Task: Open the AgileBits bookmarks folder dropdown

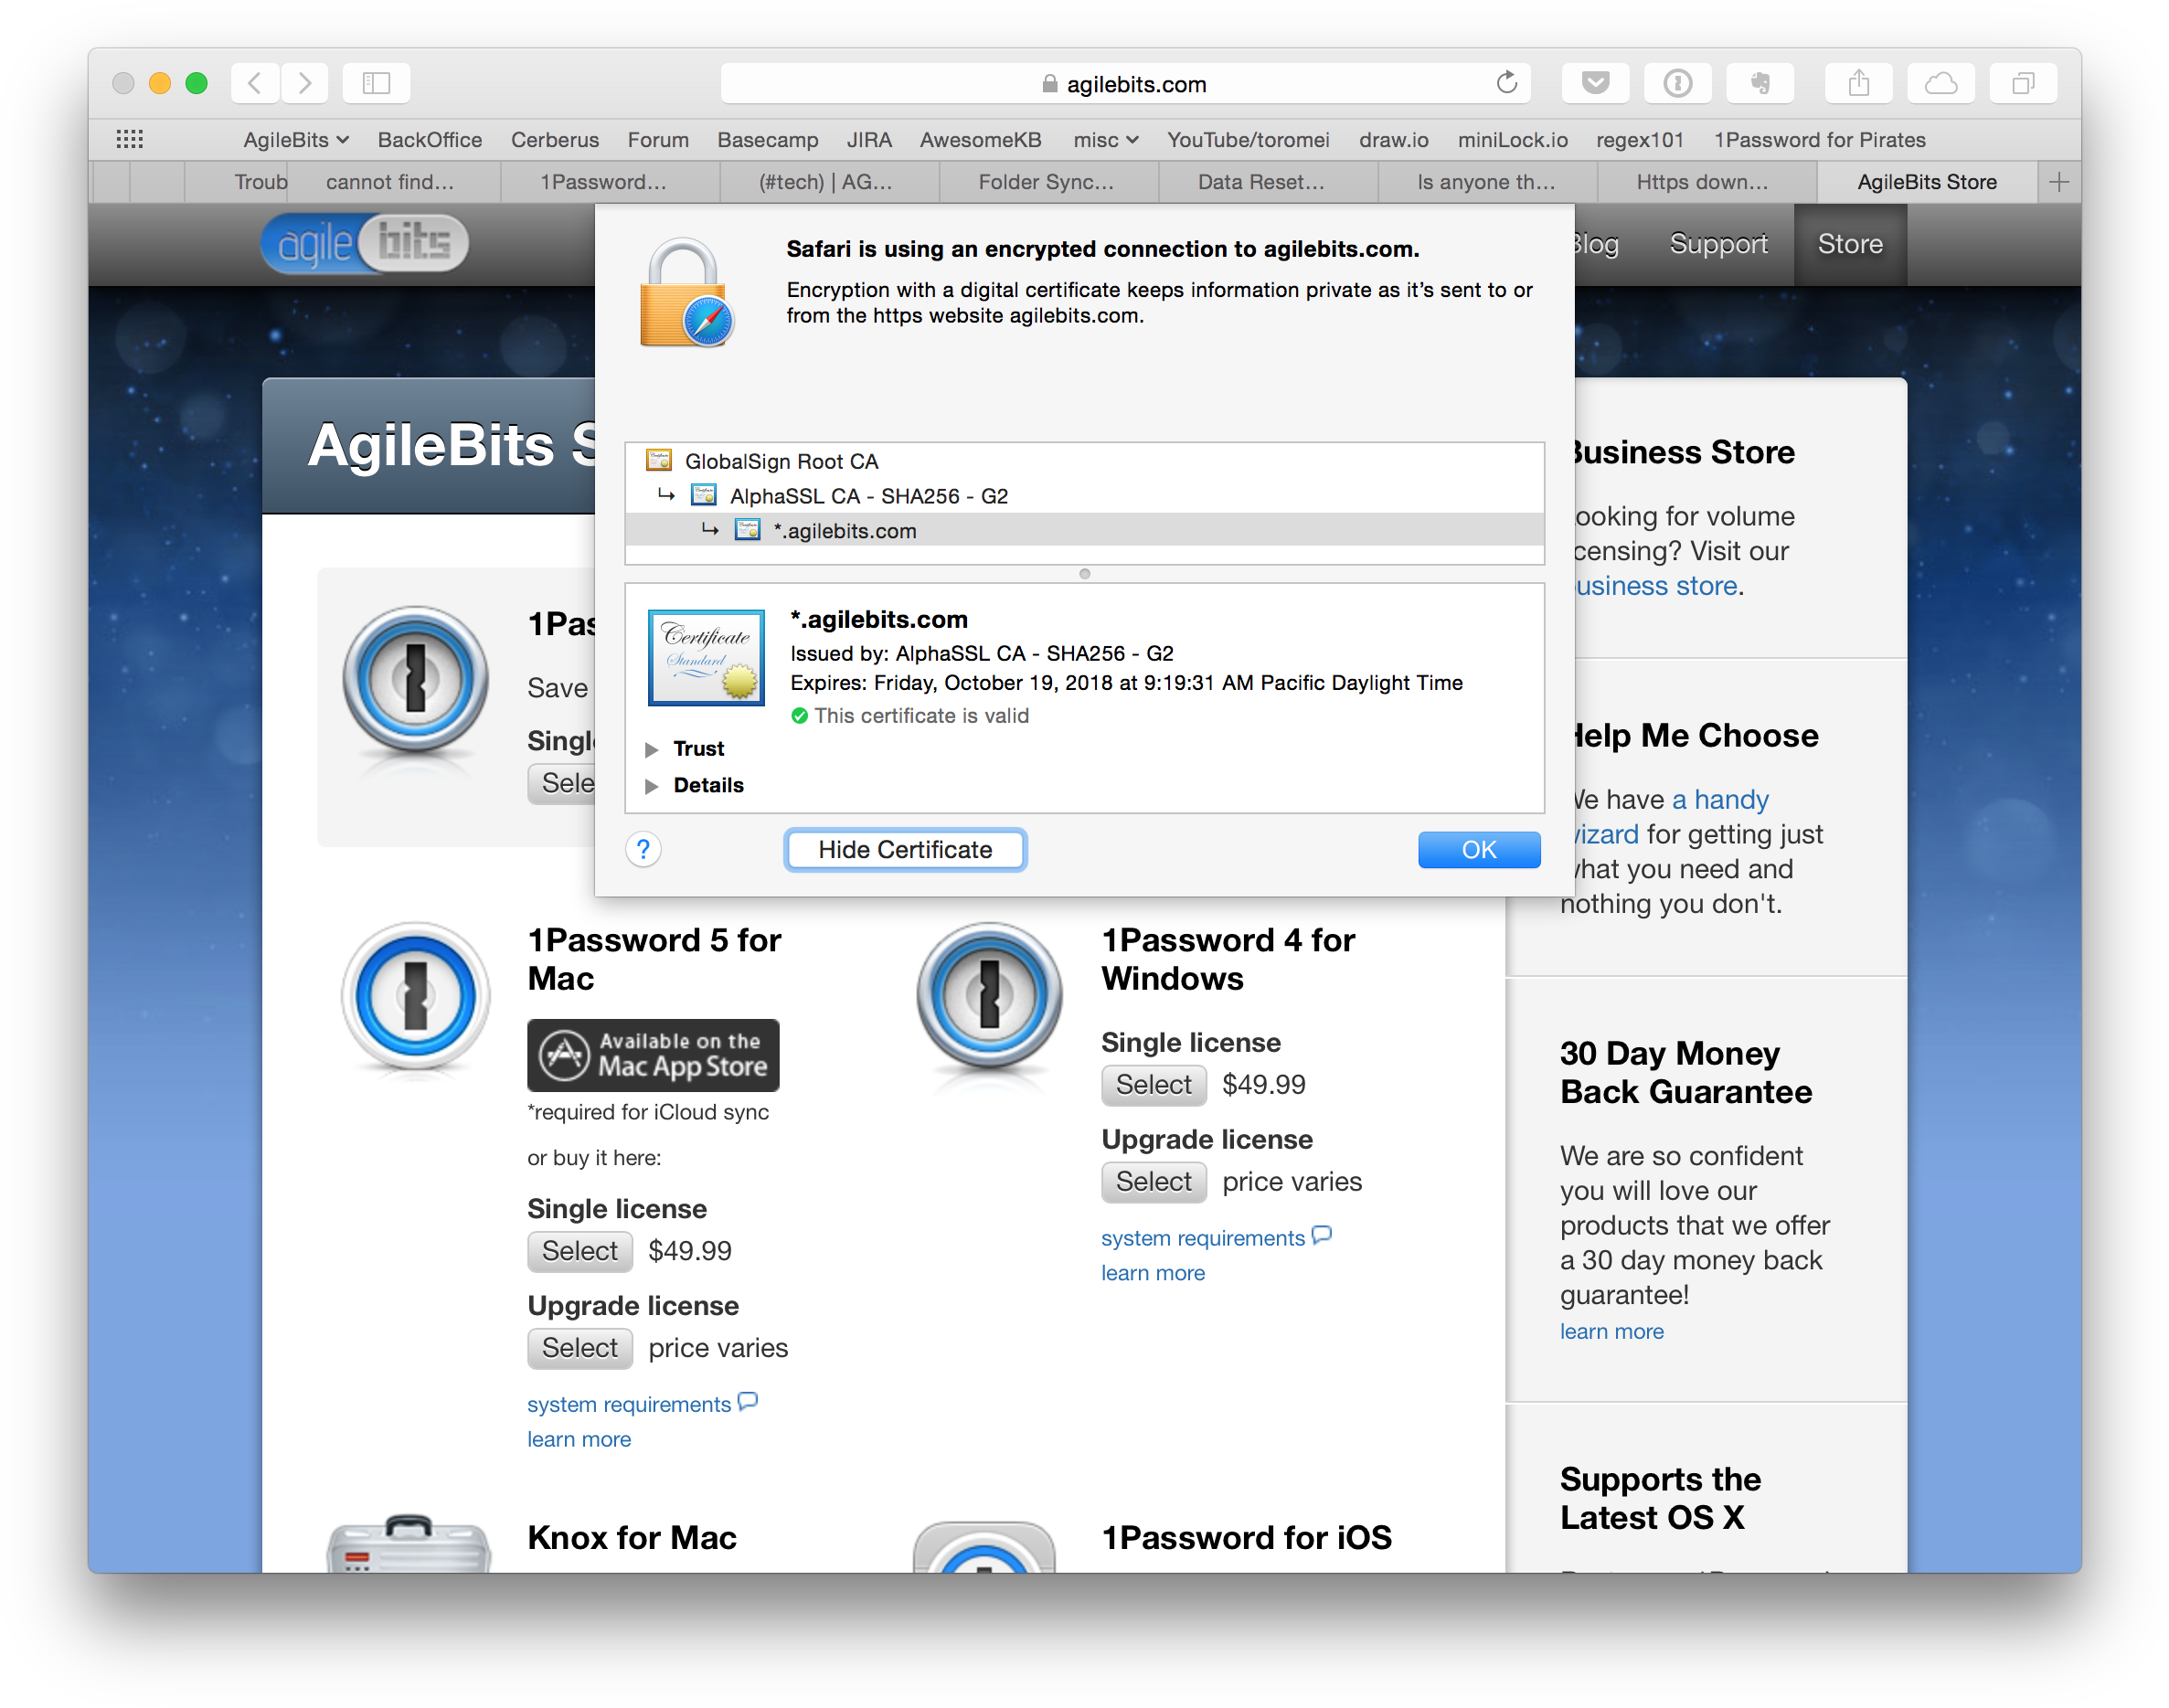Action: tap(296, 140)
